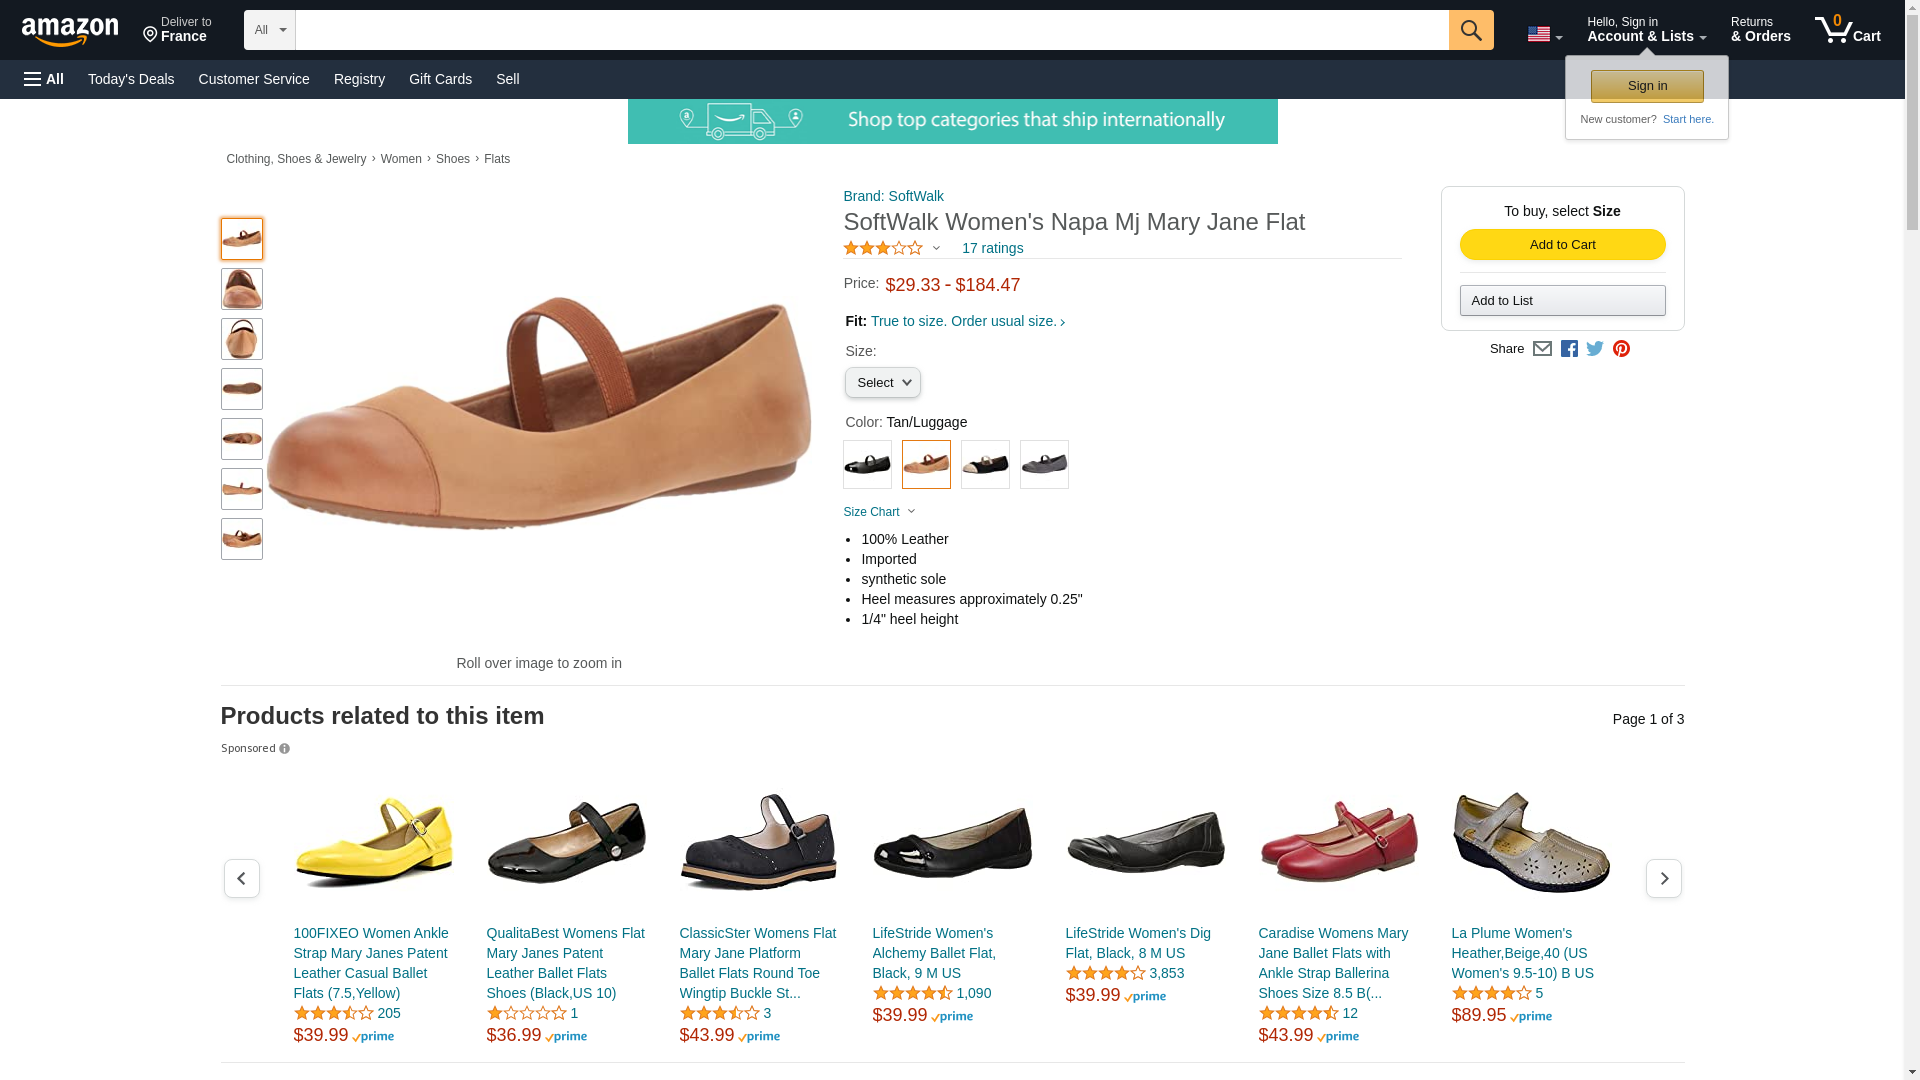The width and height of the screenshot is (1920, 1080).
Task: Go to the next related products page
Action: click(x=1663, y=878)
